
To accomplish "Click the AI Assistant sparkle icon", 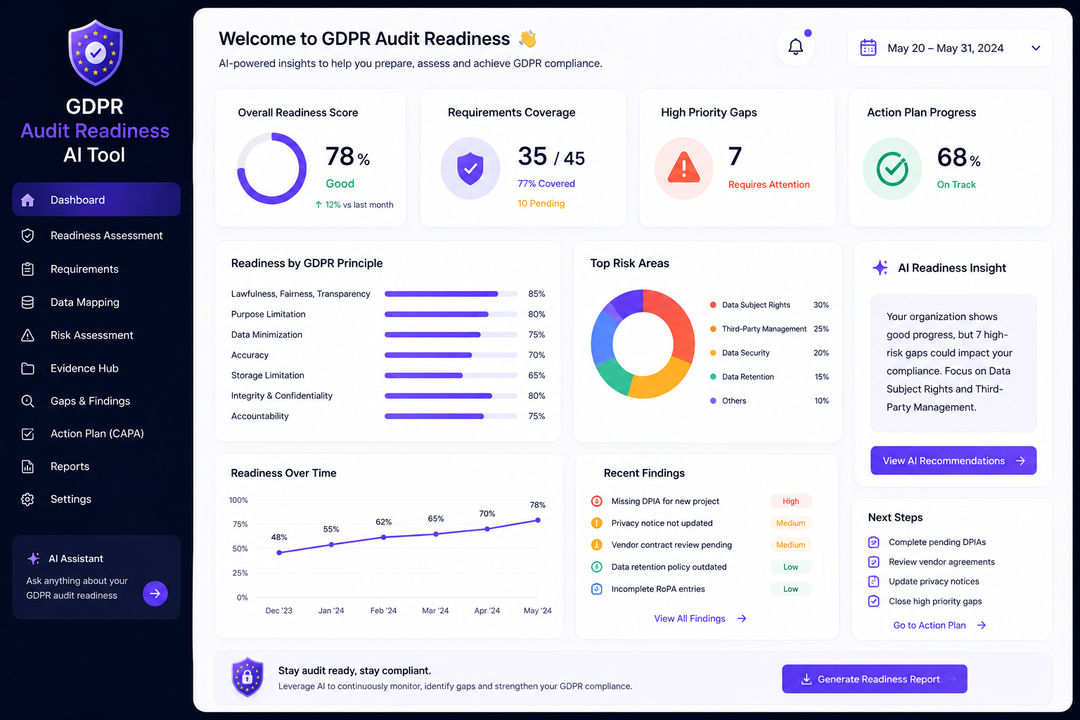I will (33, 558).
